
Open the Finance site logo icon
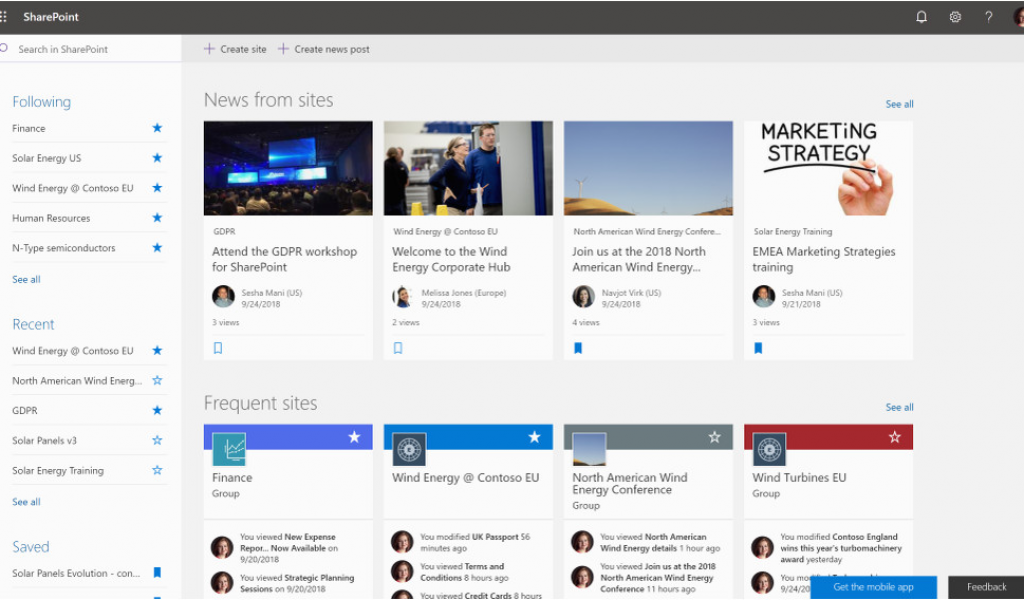point(229,449)
